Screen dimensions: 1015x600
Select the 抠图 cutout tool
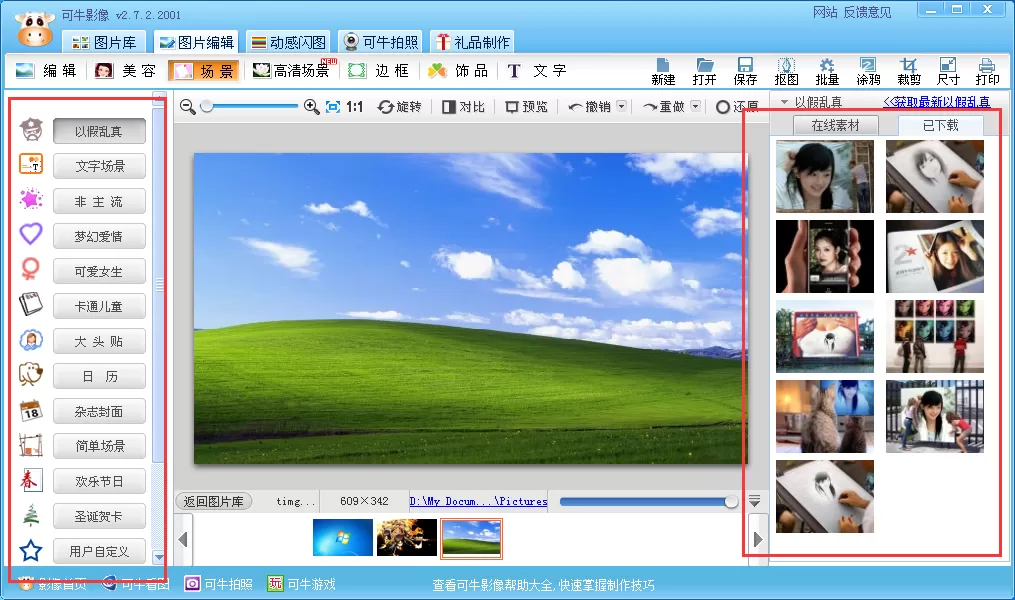pos(786,71)
